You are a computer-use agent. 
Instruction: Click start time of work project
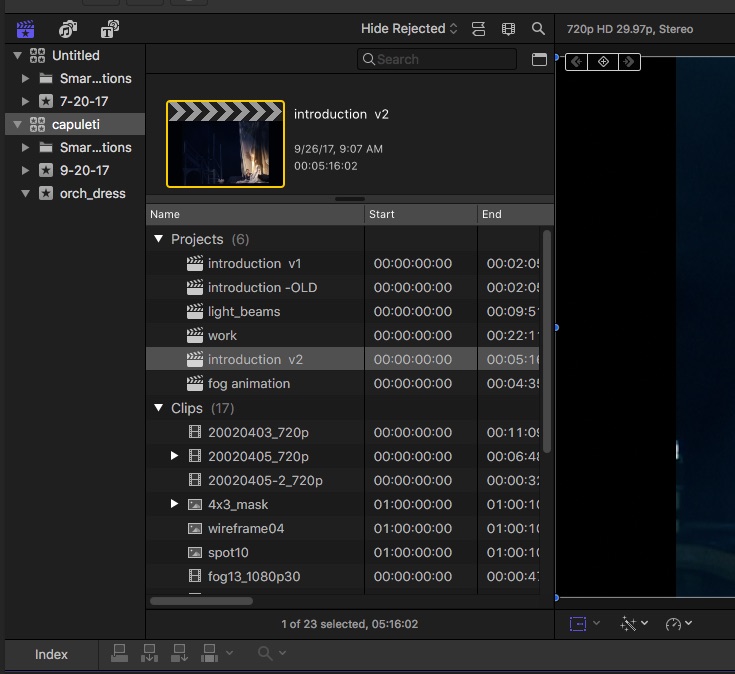pos(412,336)
